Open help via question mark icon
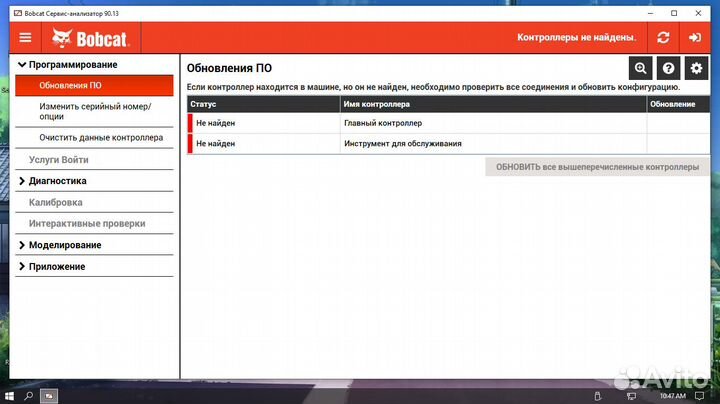Image resolution: width=720 pixels, height=404 pixels. click(x=668, y=68)
